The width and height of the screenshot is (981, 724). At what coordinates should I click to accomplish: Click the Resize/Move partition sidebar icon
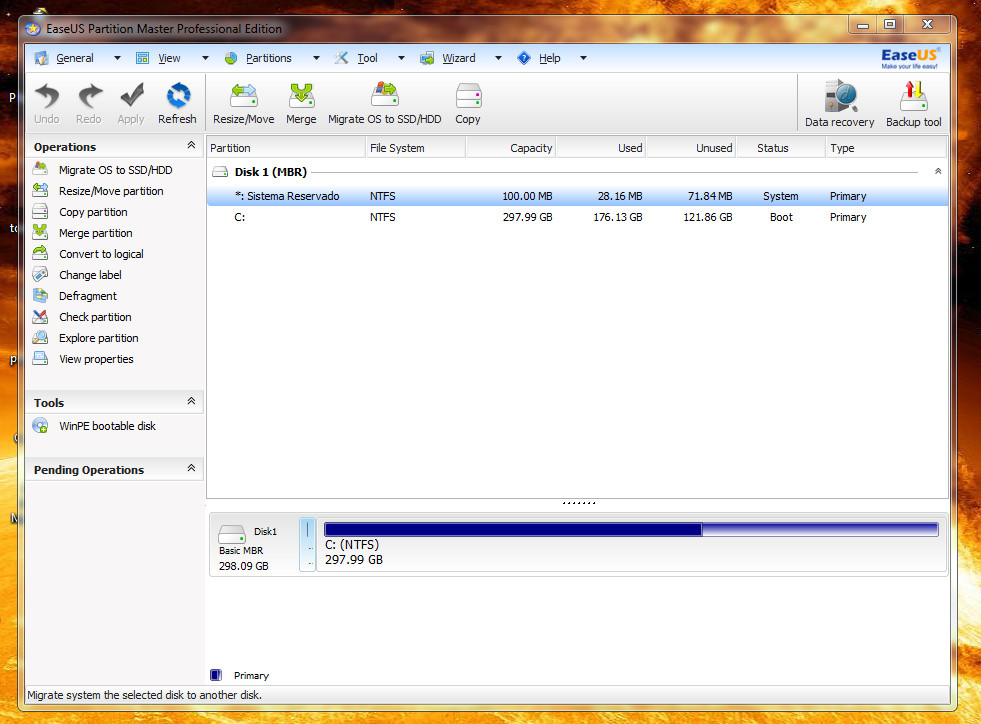(41, 190)
